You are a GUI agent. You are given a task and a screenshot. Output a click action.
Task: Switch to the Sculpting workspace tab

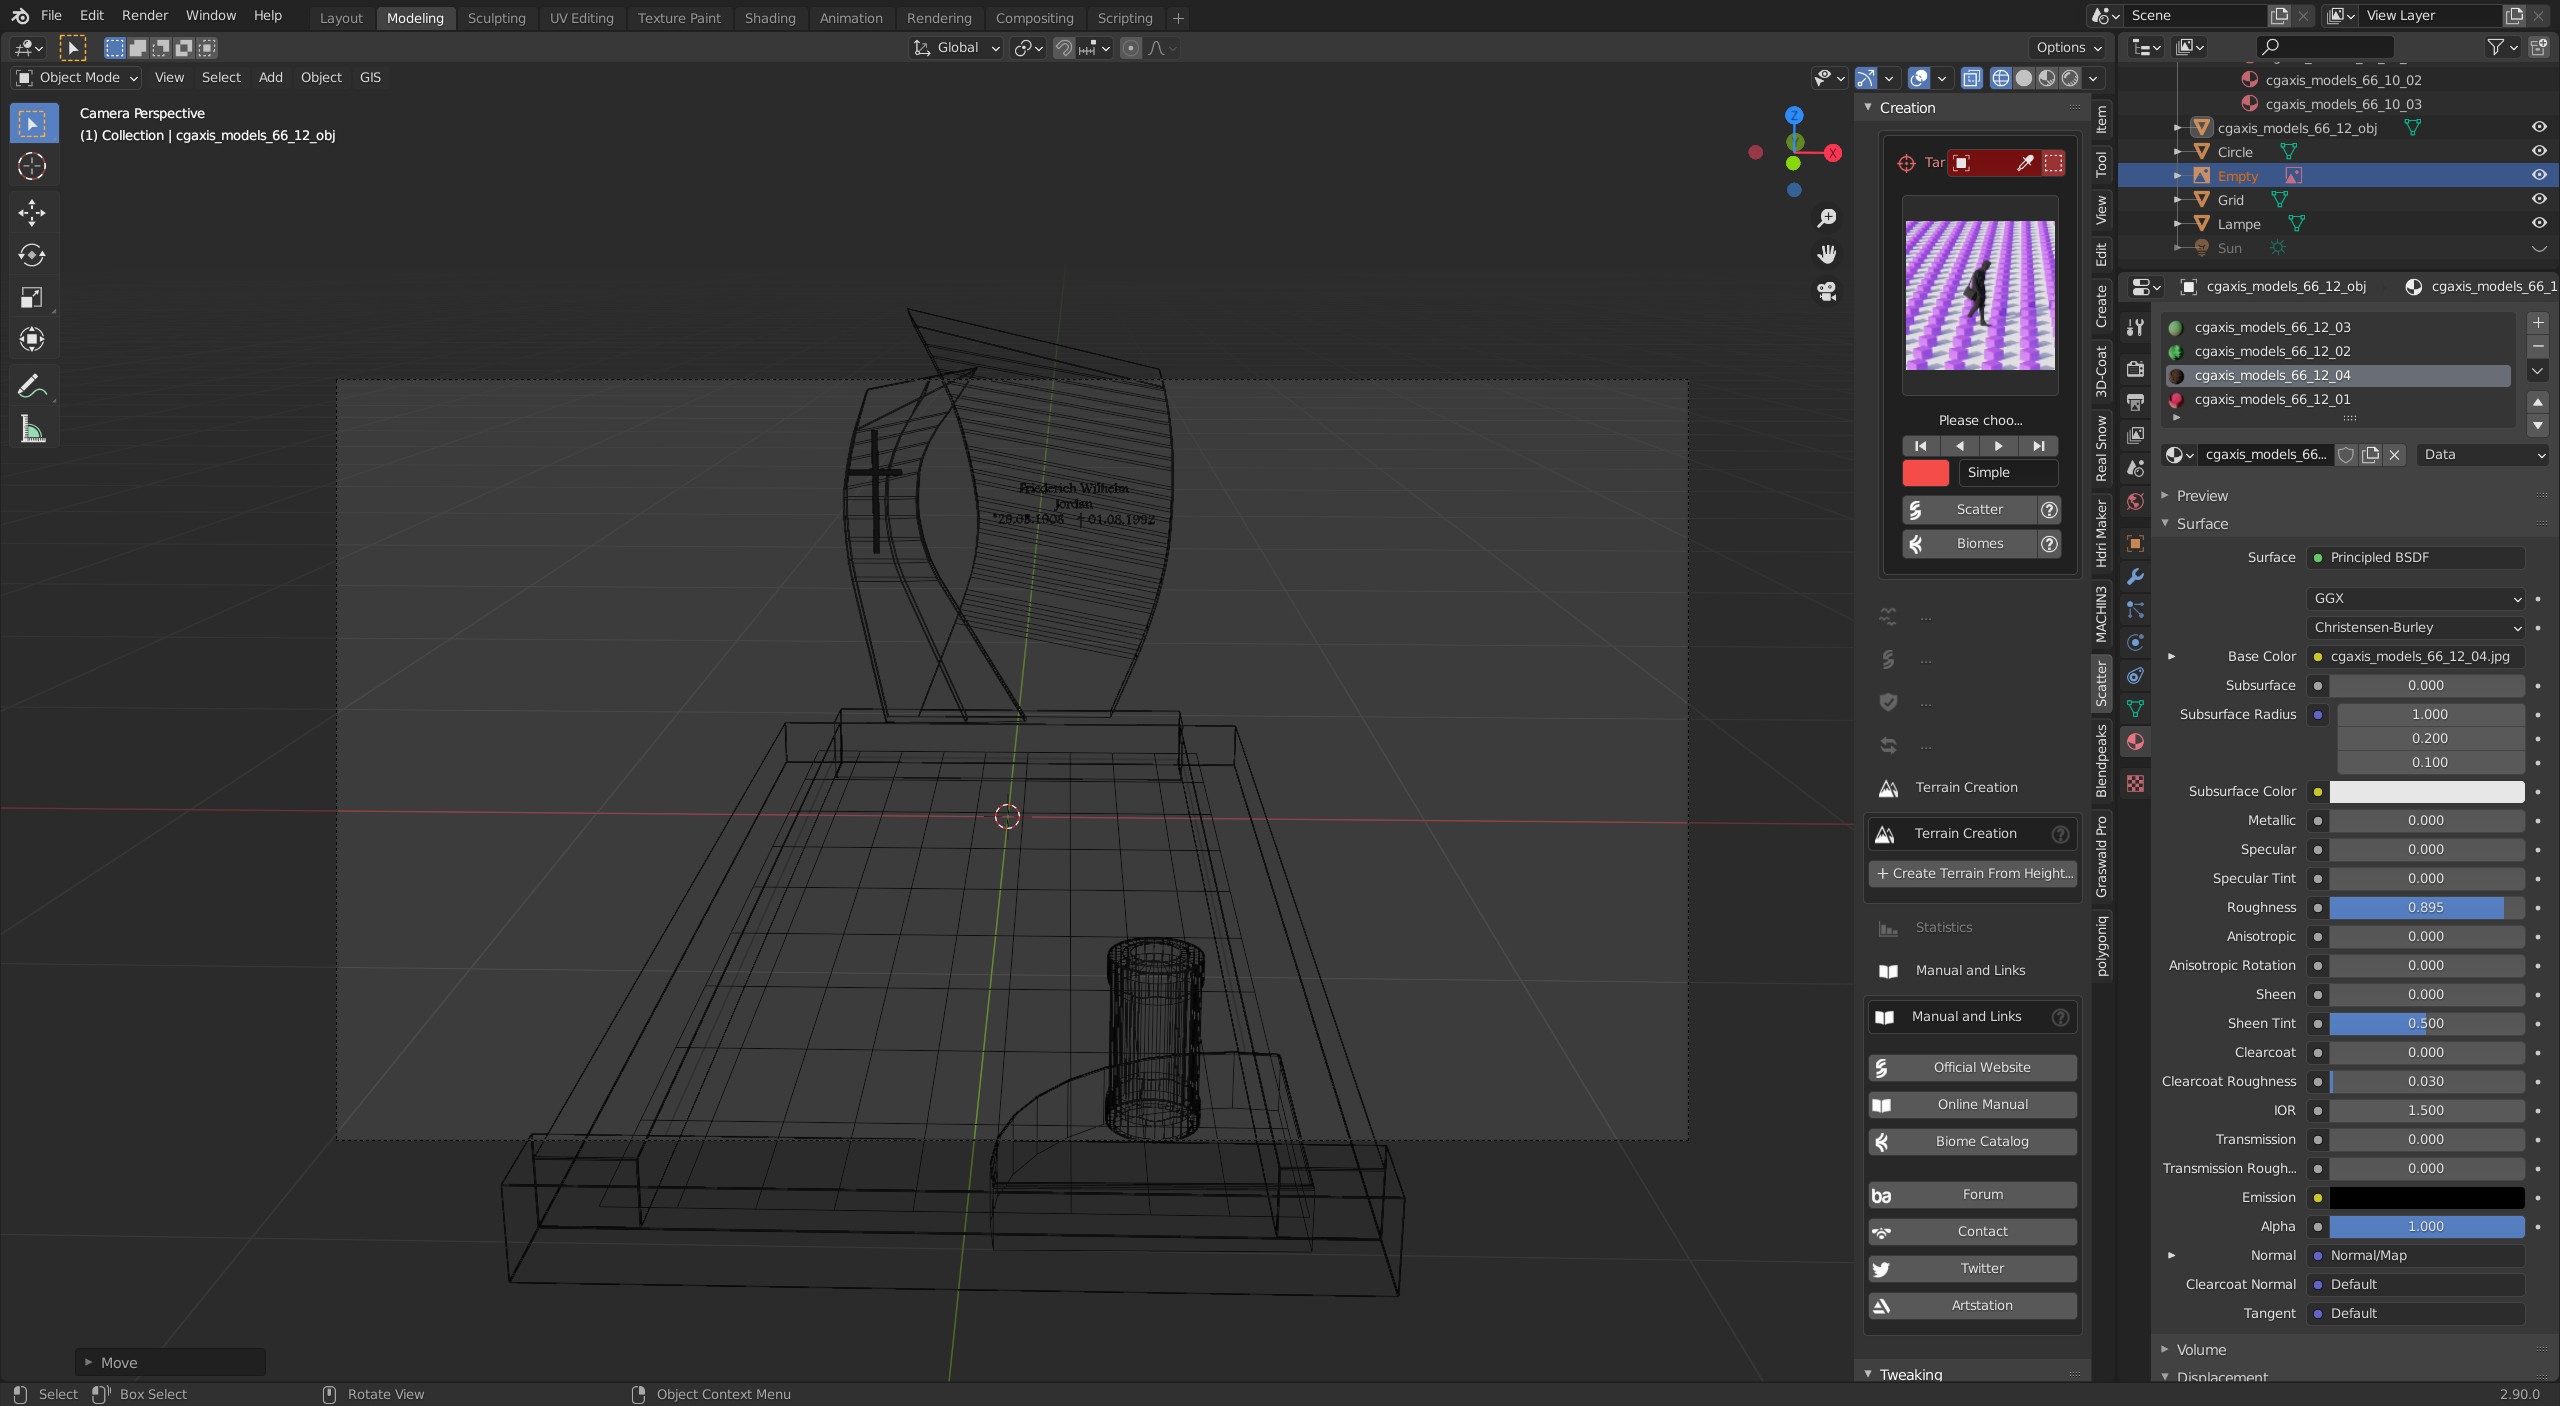click(x=496, y=18)
